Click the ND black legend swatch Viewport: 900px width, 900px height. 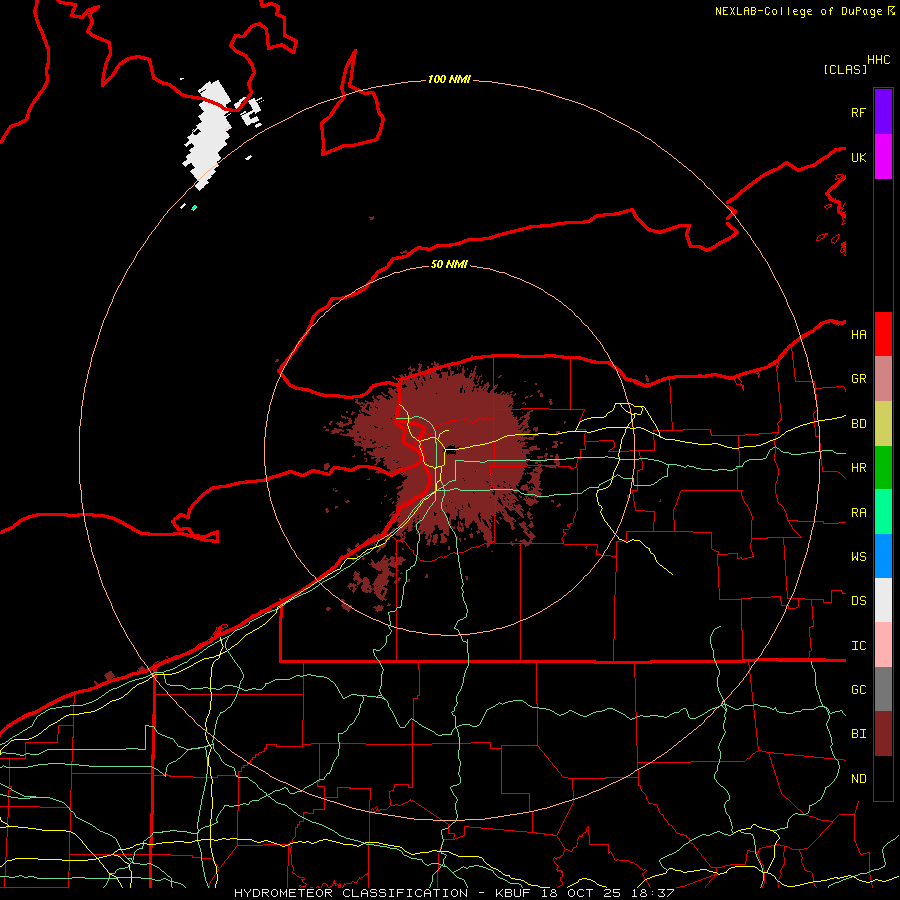click(x=883, y=778)
